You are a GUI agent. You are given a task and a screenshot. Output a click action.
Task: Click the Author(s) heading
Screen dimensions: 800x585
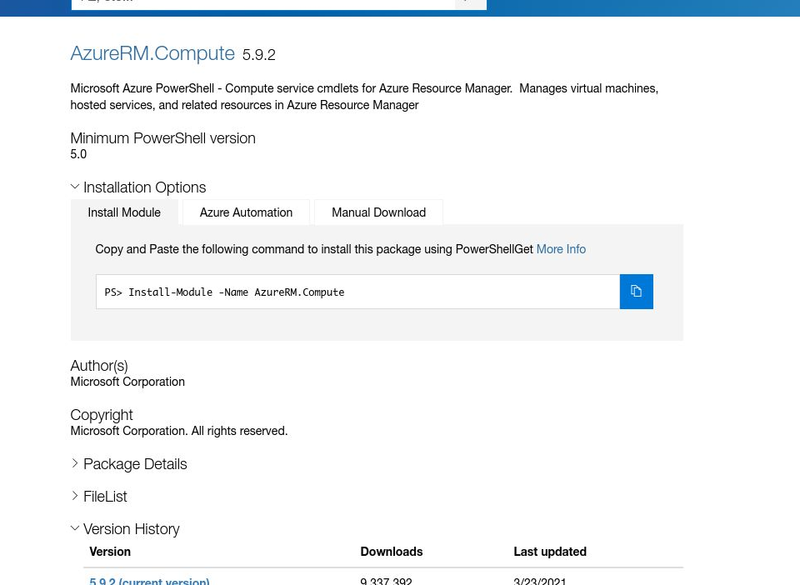tap(99, 366)
